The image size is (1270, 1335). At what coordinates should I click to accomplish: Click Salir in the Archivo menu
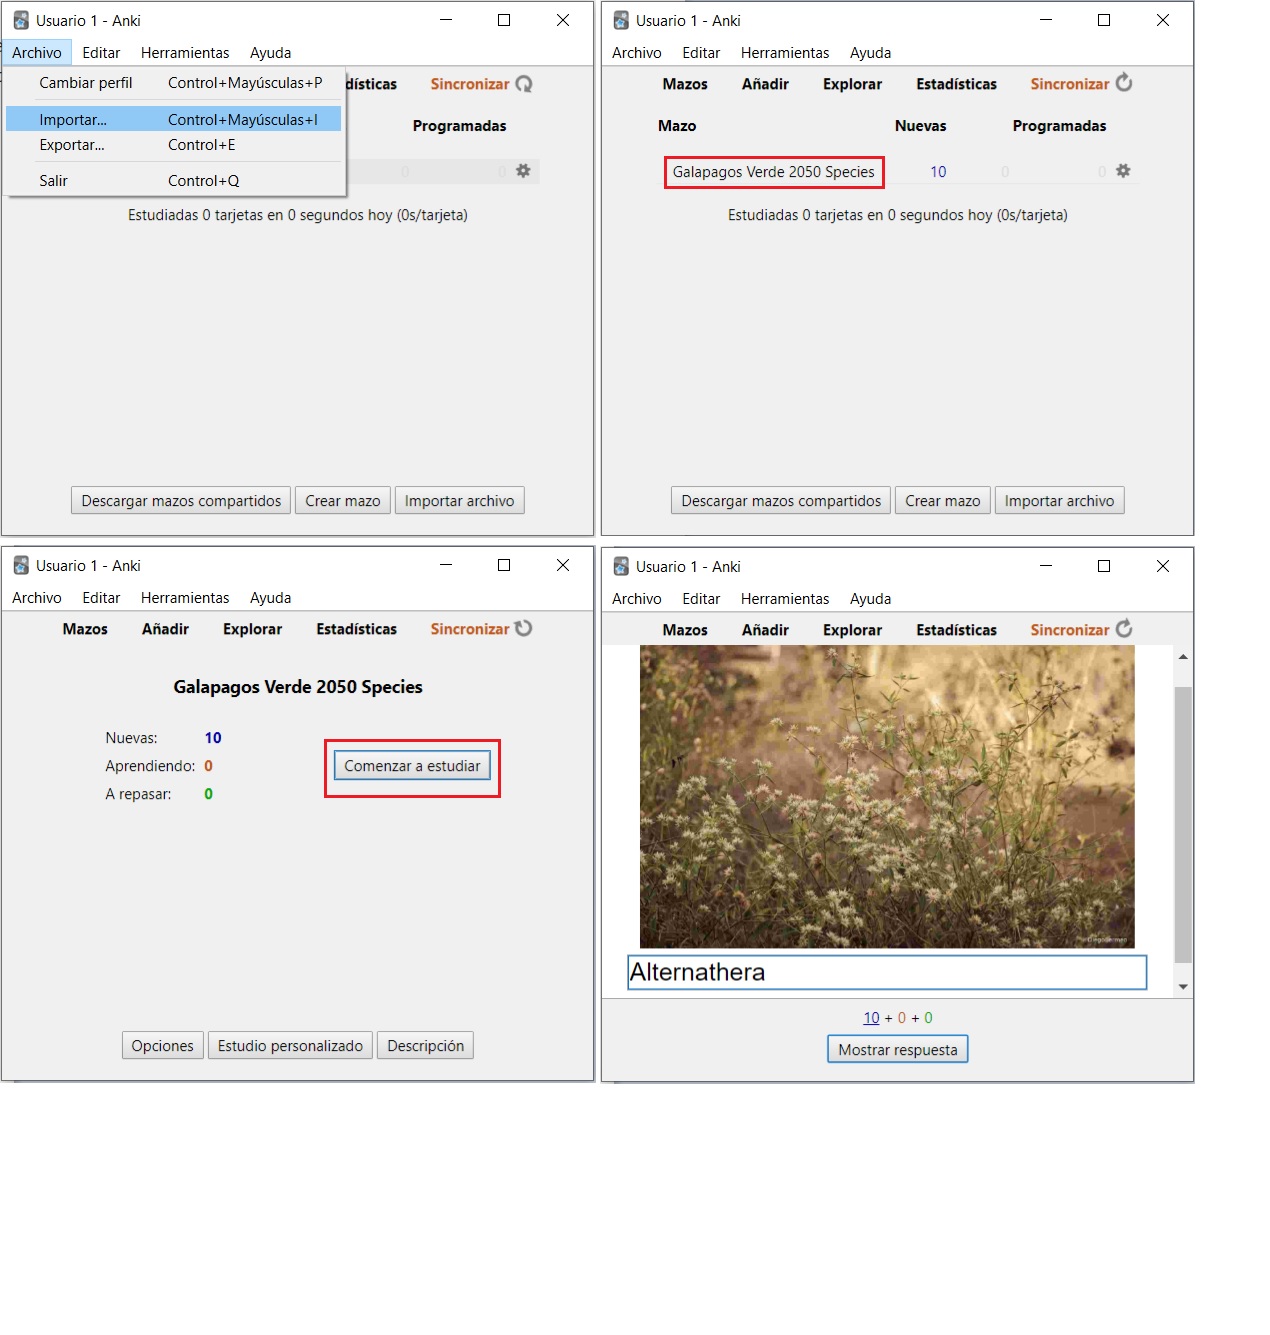click(54, 181)
